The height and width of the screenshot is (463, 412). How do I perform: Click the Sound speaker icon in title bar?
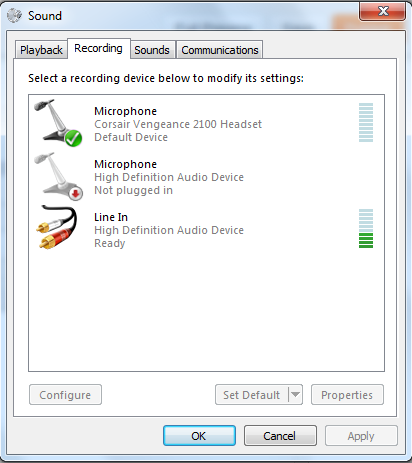pyautogui.click(x=14, y=15)
